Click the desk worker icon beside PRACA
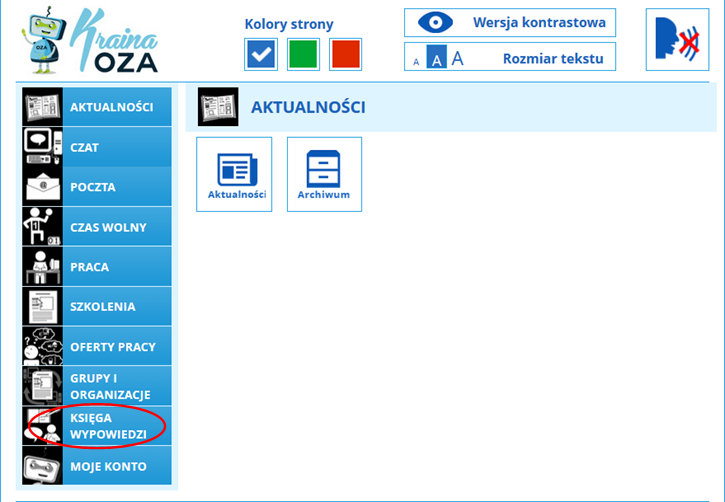This screenshot has height=502, width=725. 43,266
